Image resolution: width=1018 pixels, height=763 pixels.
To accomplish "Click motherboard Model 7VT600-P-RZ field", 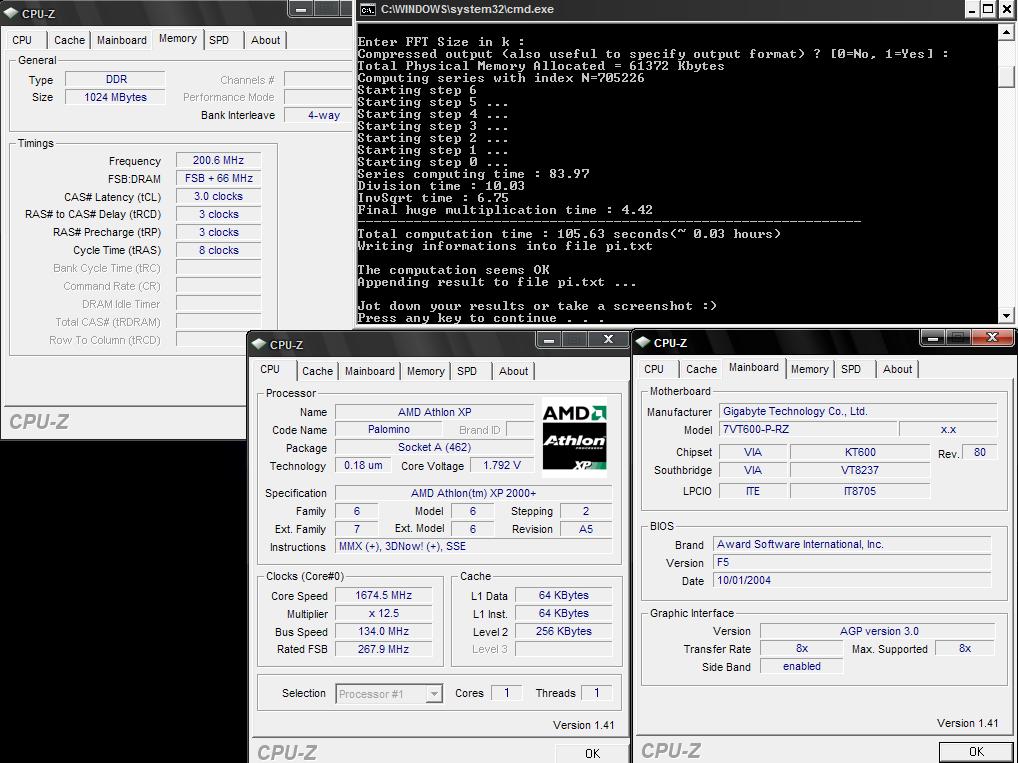I will (x=808, y=429).
